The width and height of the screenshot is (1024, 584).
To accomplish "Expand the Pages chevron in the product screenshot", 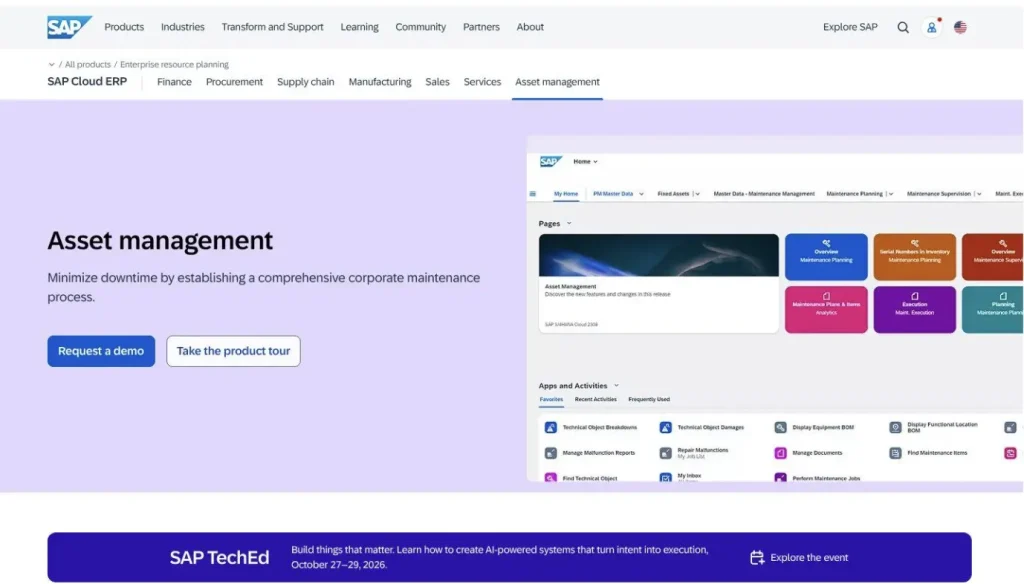I will point(569,223).
